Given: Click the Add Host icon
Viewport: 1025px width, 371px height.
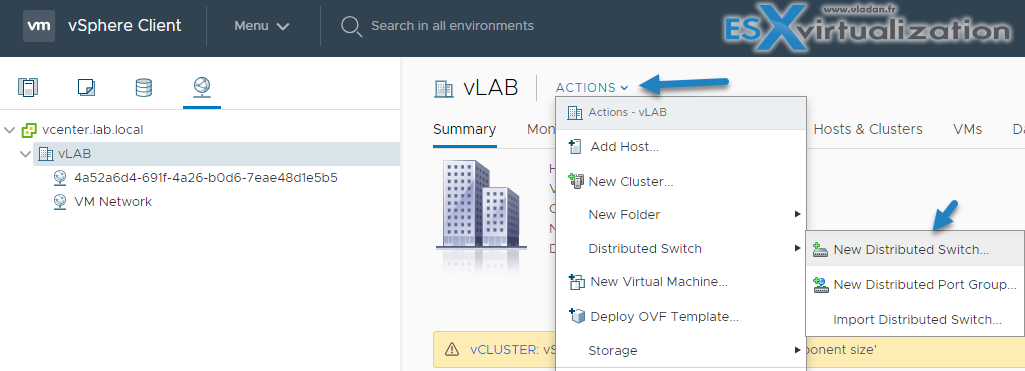Looking at the screenshot, I should [x=575, y=146].
